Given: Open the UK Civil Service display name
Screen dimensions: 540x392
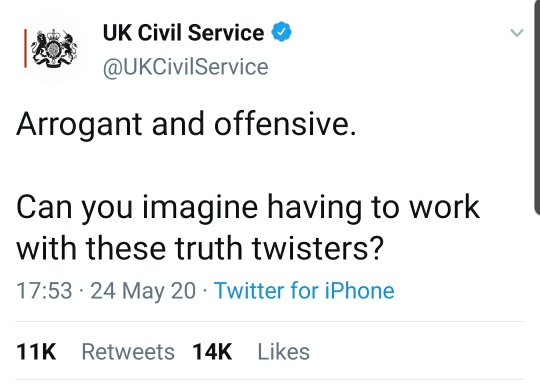Looking at the screenshot, I should pyautogui.click(x=183, y=32).
